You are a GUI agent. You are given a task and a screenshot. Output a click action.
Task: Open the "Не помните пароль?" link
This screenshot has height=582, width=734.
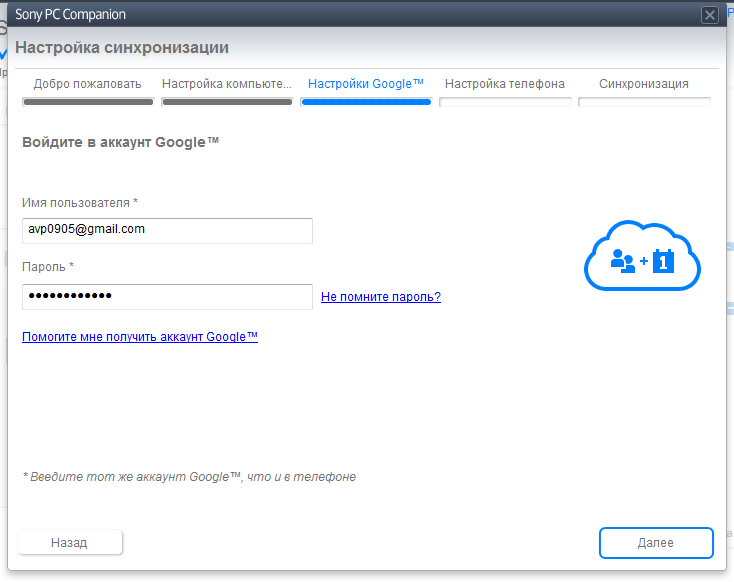[381, 297]
